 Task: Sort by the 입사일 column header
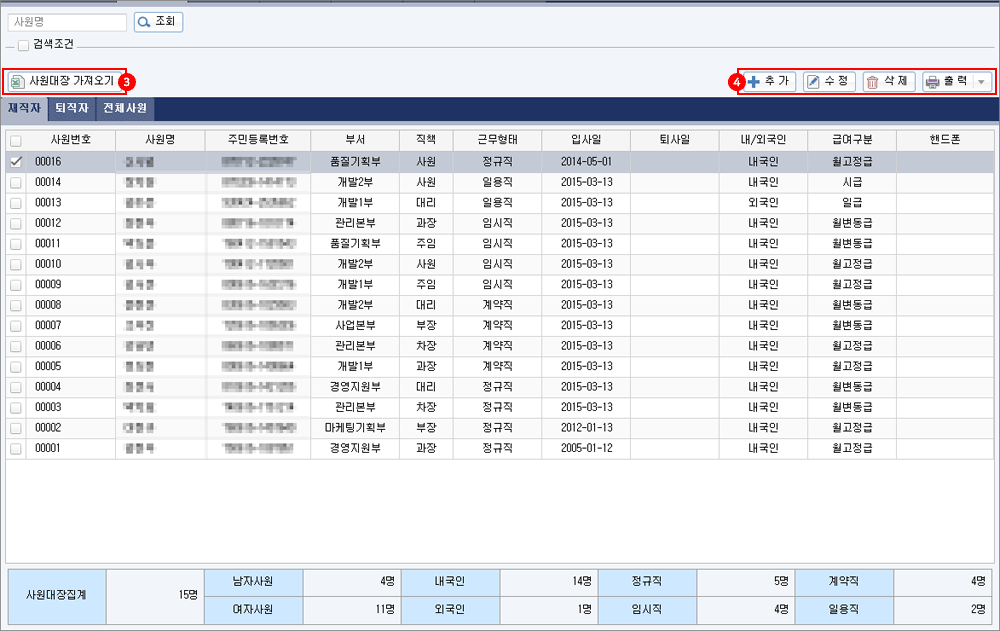click(x=586, y=140)
